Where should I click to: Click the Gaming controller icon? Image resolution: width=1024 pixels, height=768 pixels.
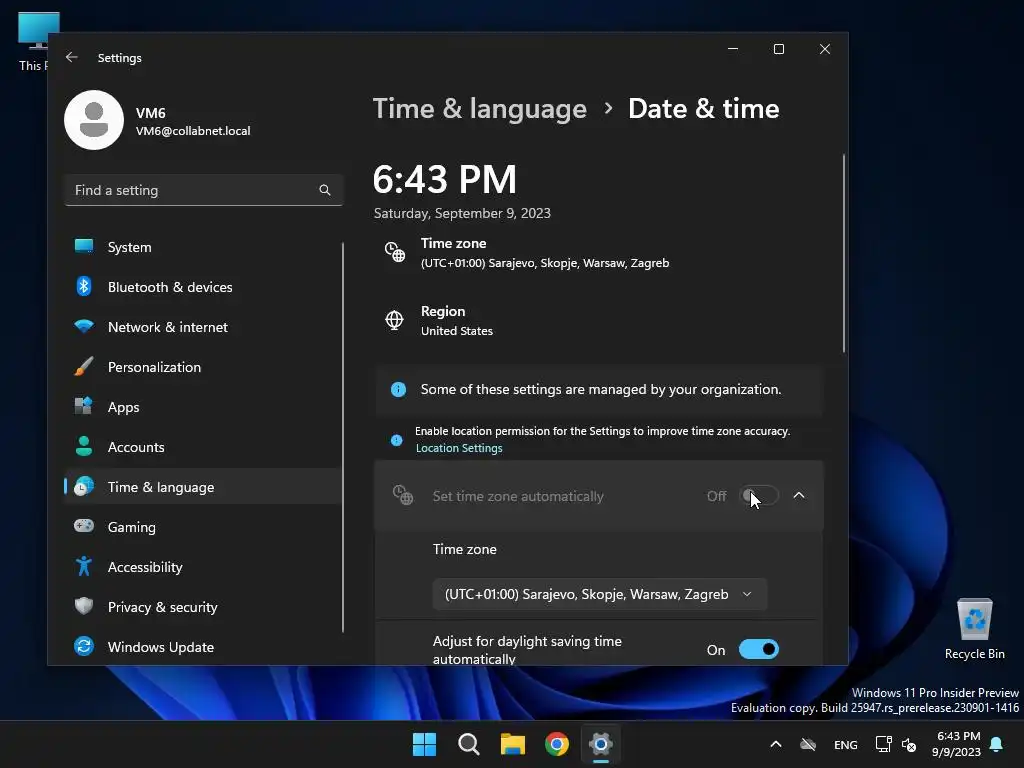click(x=84, y=526)
